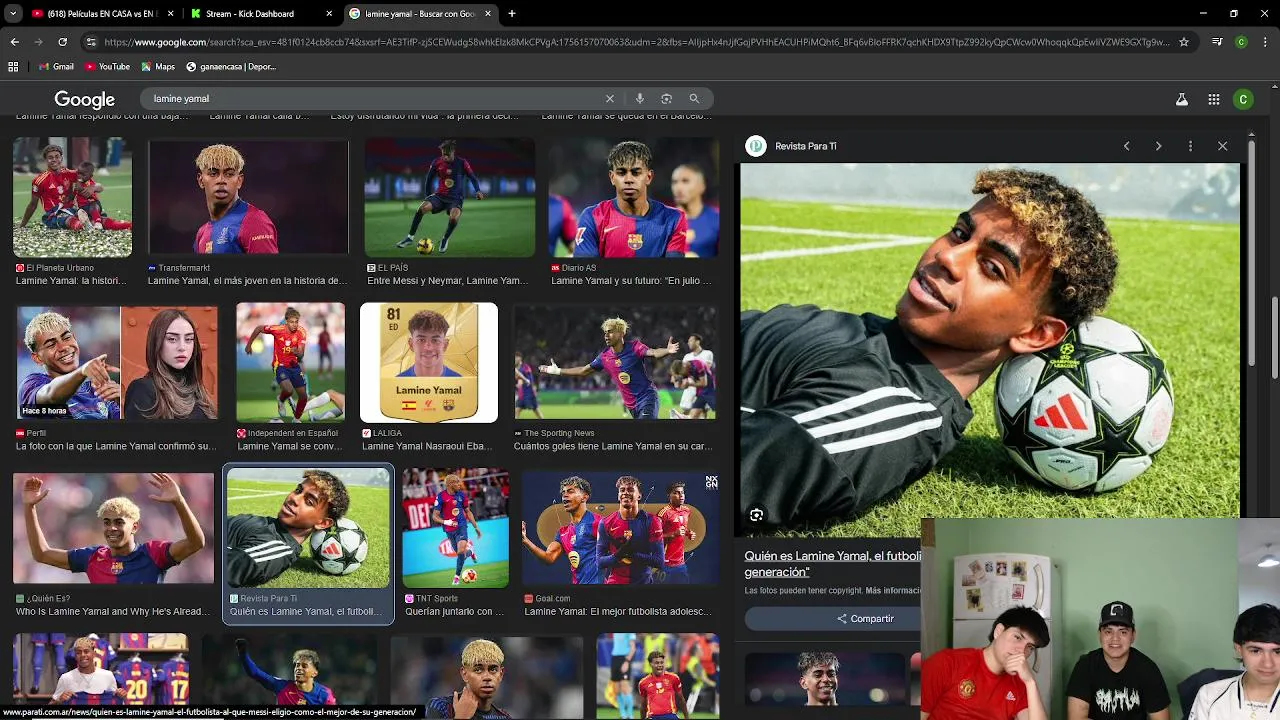Screen dimensions: 1280x720
Task: Open ¿Quién Es? image thumbnail
Action: (x=113, y=528)
